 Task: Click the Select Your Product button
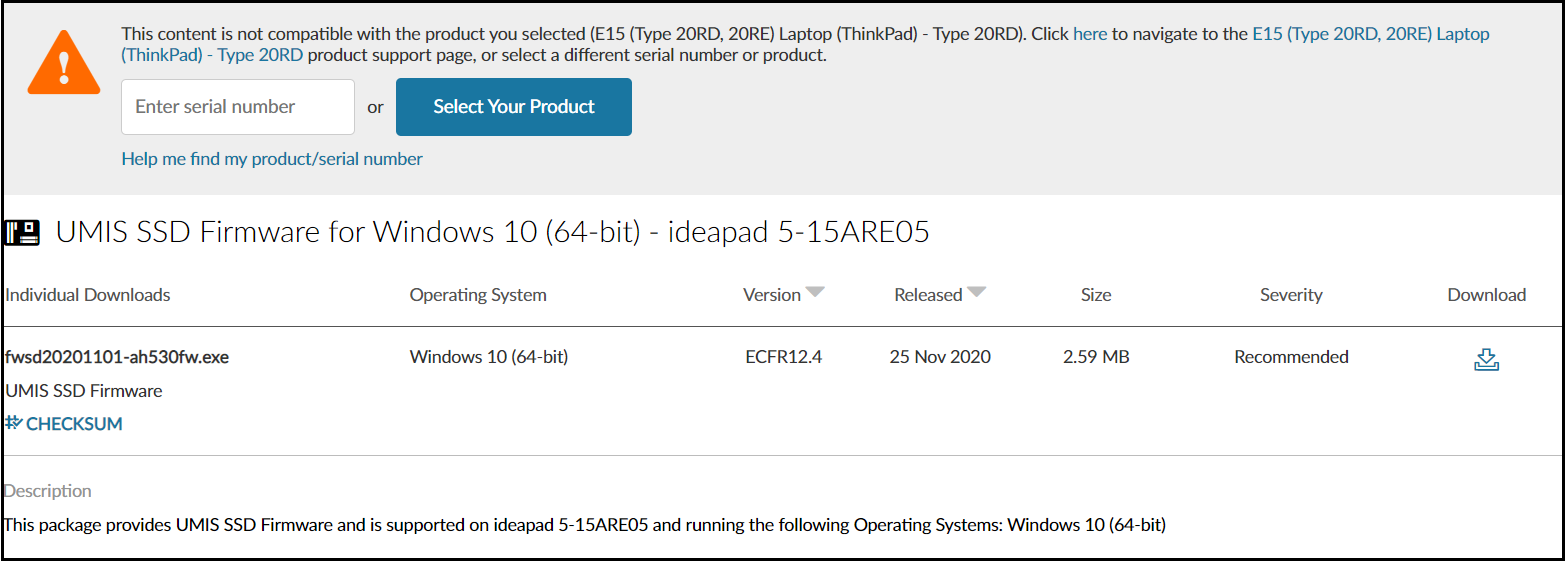click(514, 107)
